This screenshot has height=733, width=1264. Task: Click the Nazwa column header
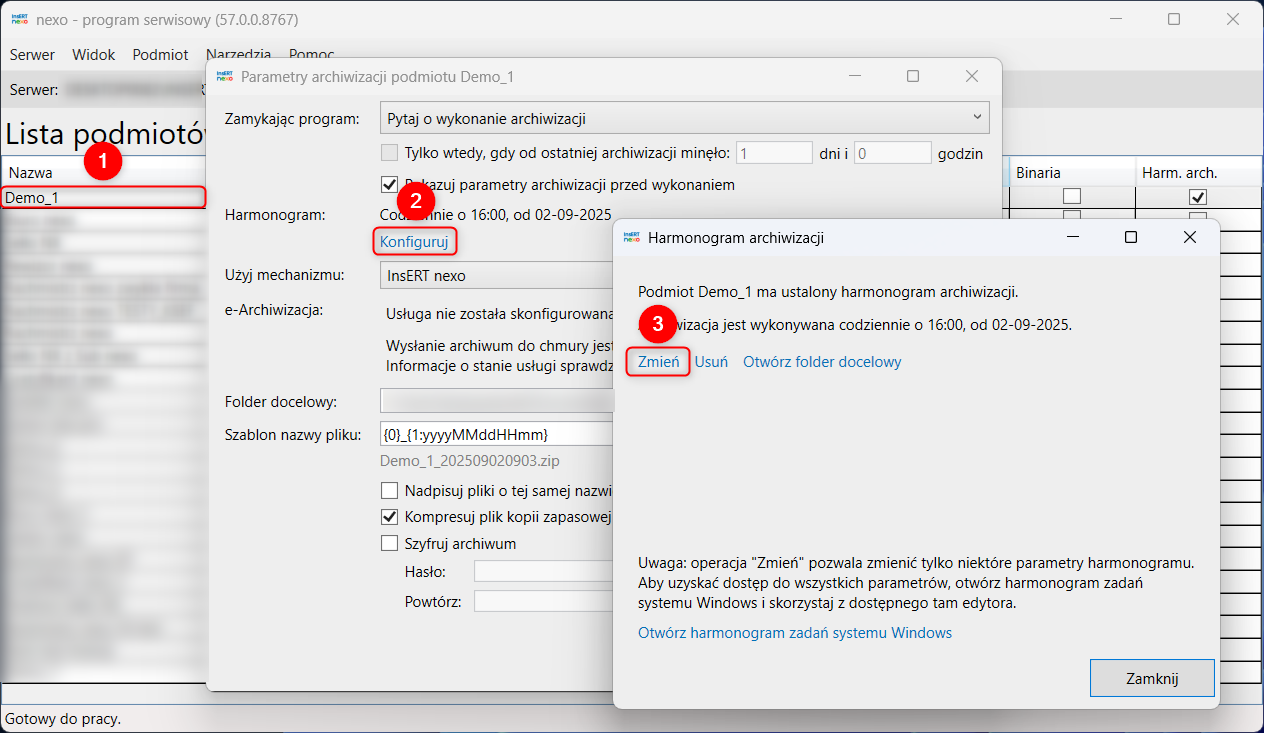tap(104, 173)
